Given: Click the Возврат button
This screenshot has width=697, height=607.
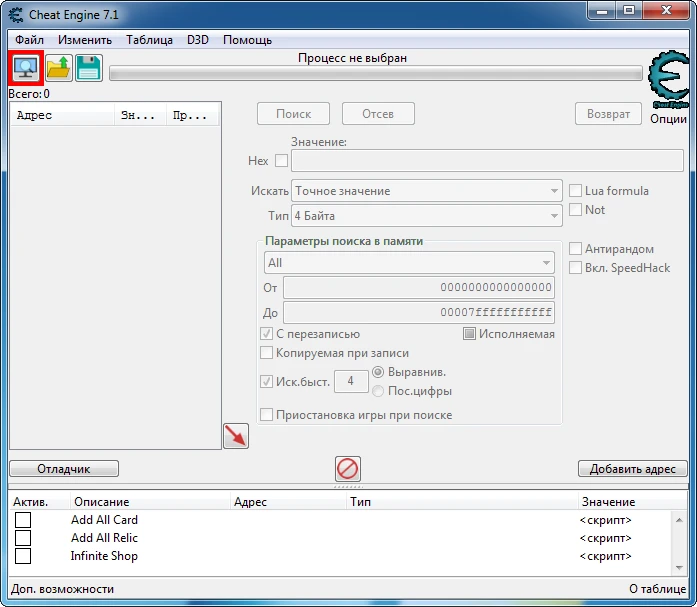Looking at the screenshot, I should point(608,114).
